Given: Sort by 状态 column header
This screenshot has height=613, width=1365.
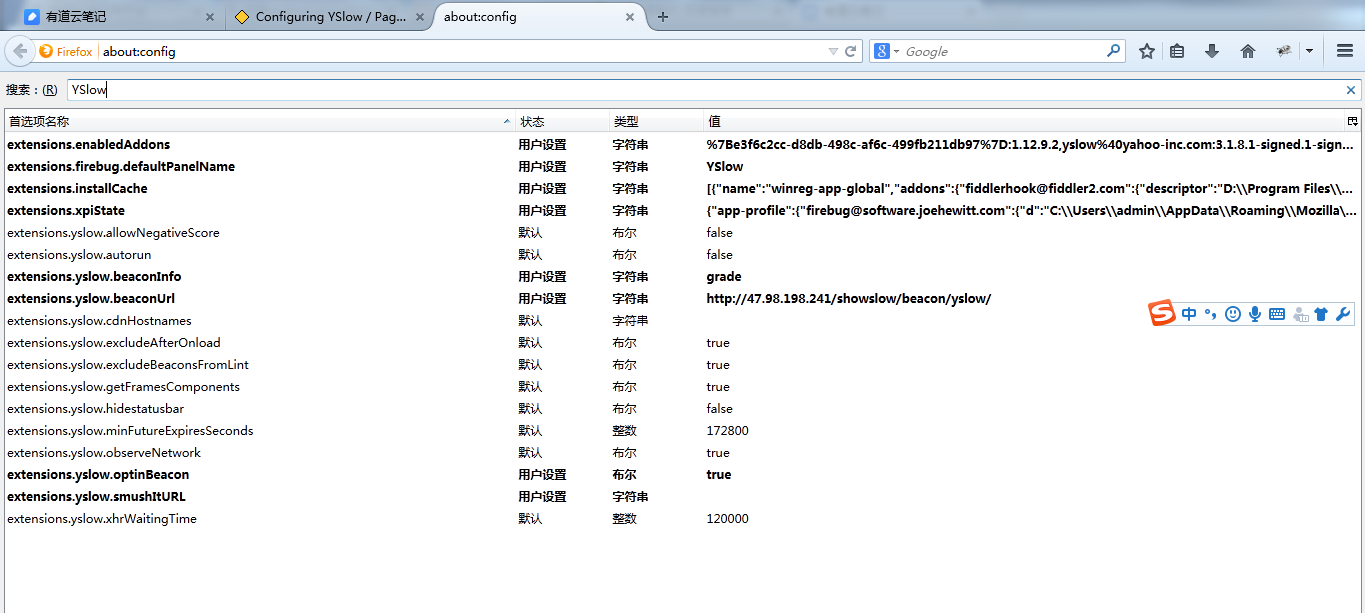Looking at the screenshot, I should pos(562,121).
